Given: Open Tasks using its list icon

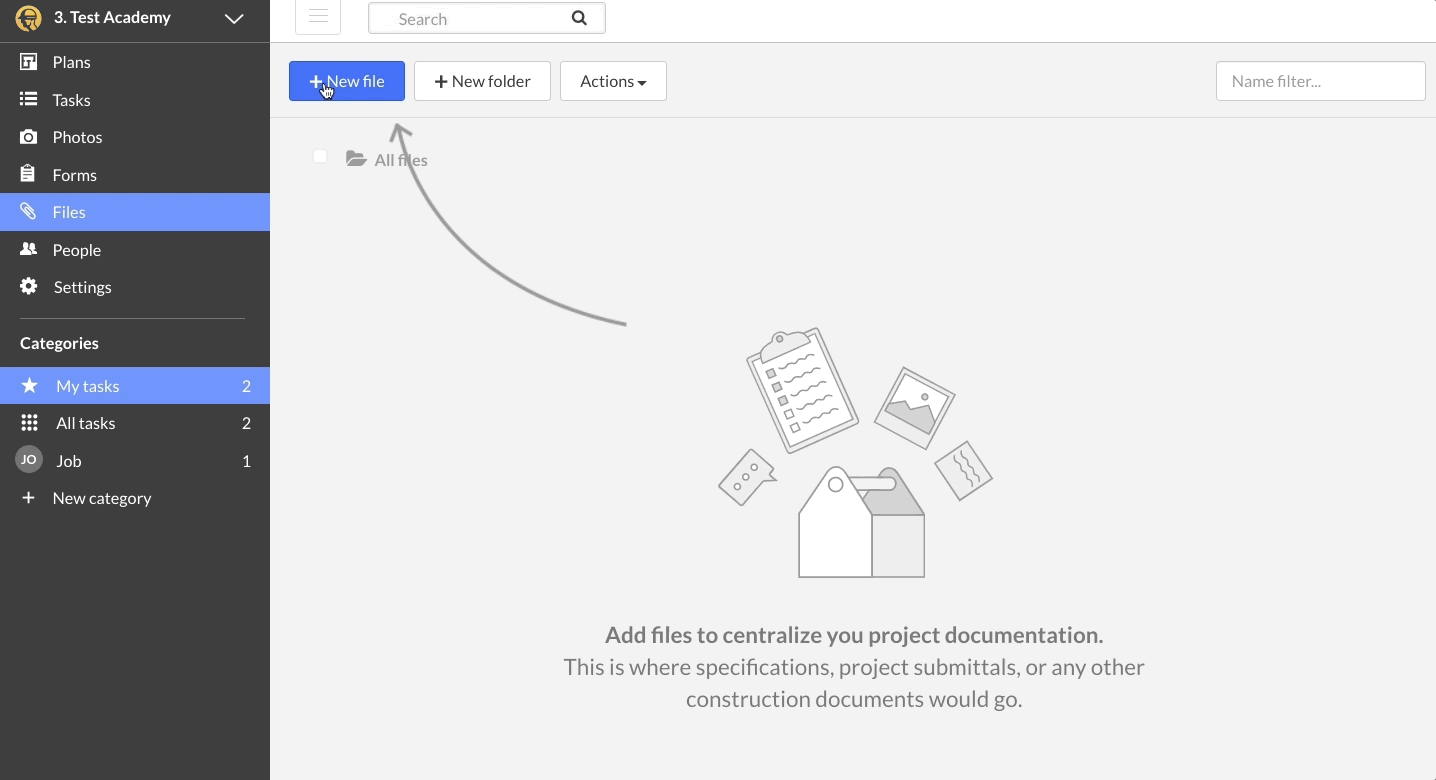Looking at the screenshot, I should pos(28,99).
